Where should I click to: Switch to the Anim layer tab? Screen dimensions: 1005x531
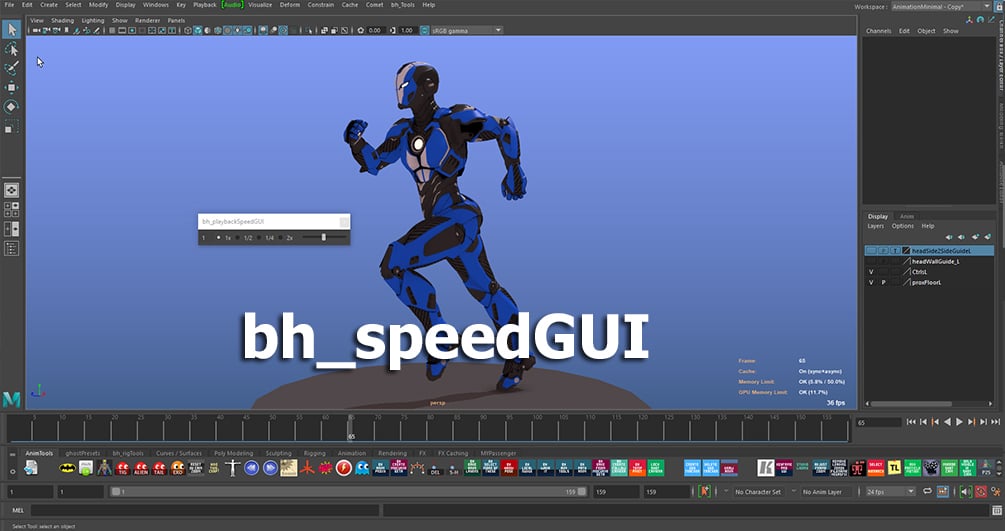907,216
